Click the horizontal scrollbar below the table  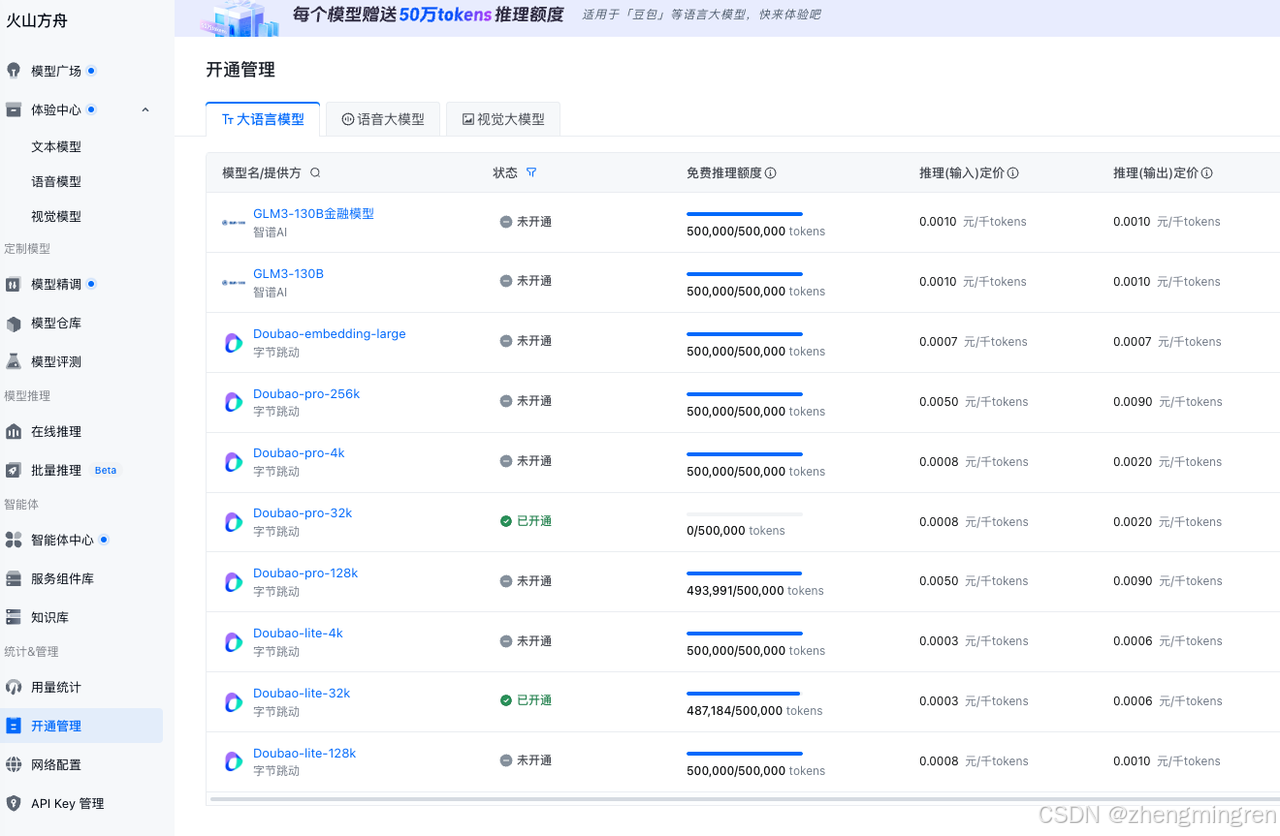tap(743, 800)
